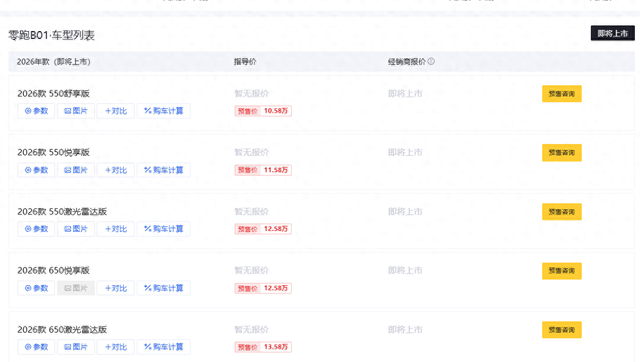Click 预售咨询 for 550舒享版

coord(562,94)
